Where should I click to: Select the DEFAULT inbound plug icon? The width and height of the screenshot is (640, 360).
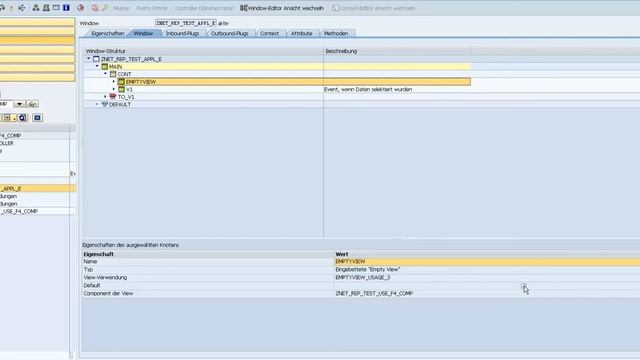point(104,104)
